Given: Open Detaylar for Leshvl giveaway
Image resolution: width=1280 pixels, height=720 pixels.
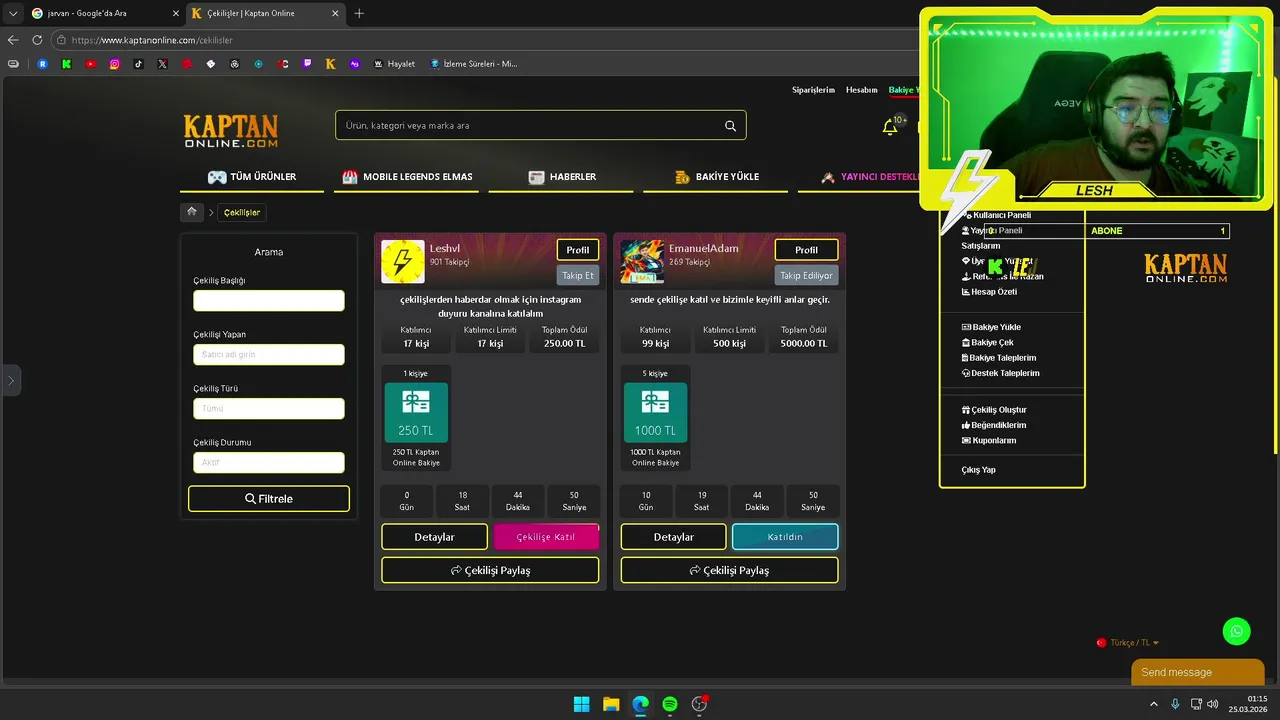Looking at the screenshot, I should point(434,537).
